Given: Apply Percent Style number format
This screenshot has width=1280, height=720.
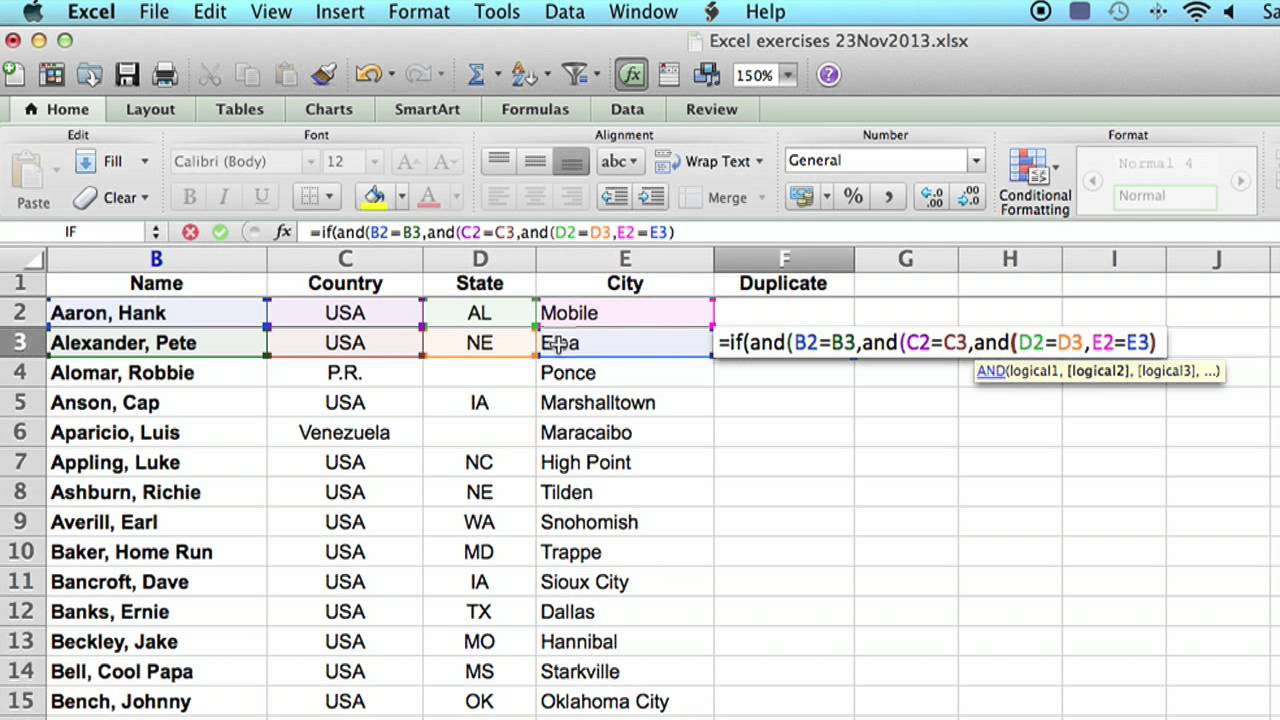Looking at the screenshot, I should point(853,197).
